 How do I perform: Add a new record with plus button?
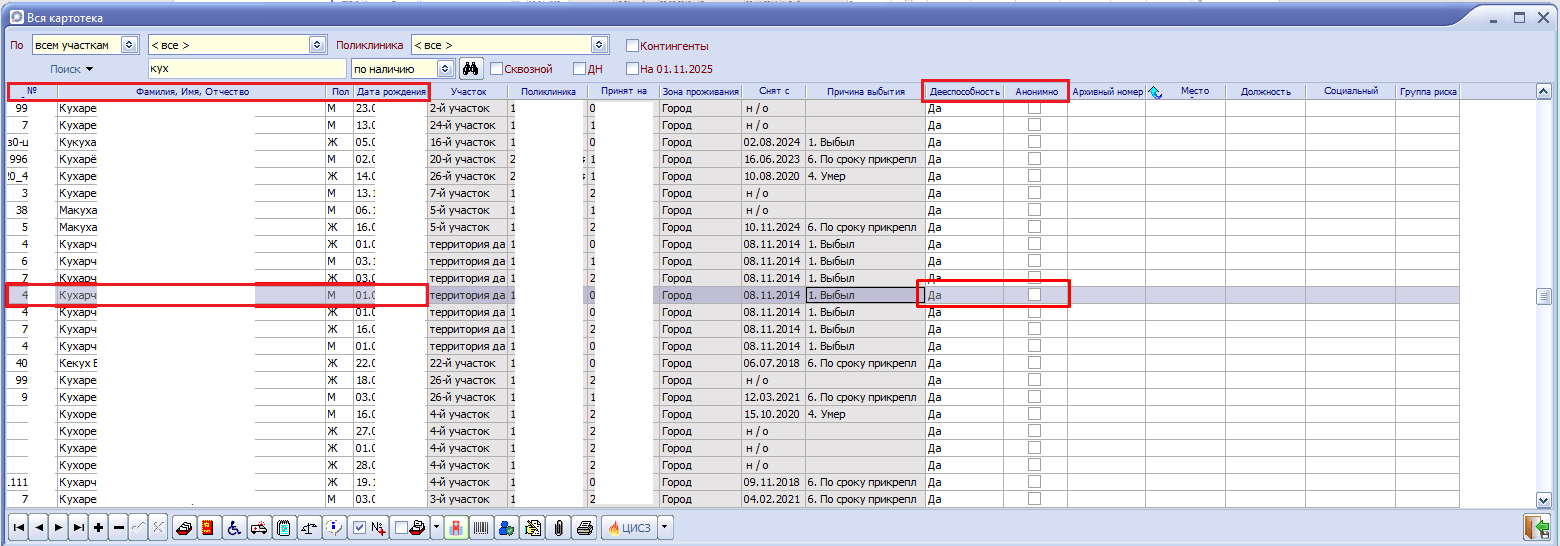98,528
